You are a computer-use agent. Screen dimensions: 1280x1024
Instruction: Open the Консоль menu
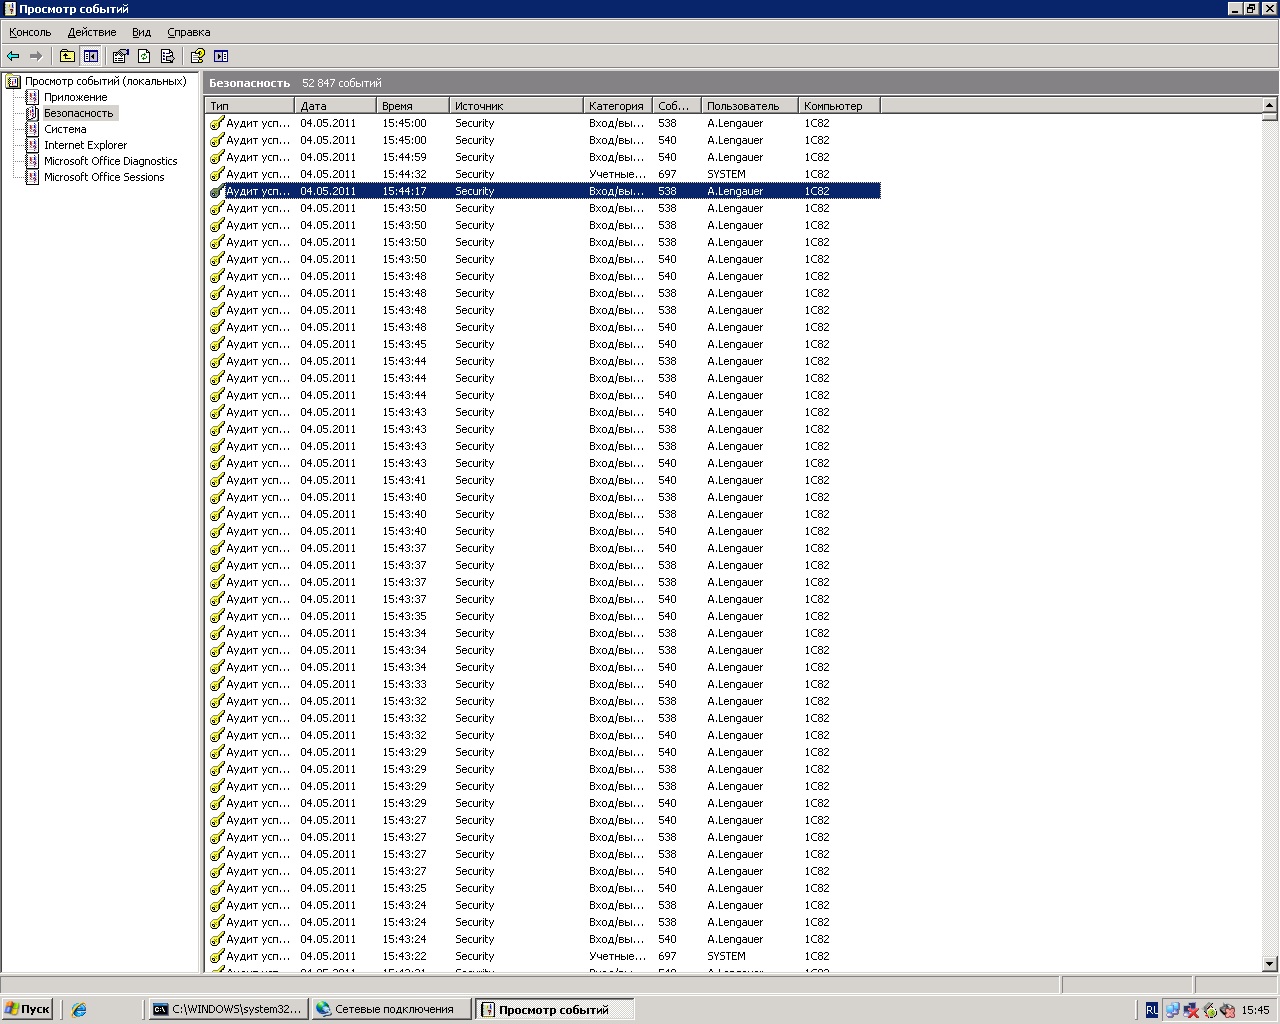tap(30, 32)
